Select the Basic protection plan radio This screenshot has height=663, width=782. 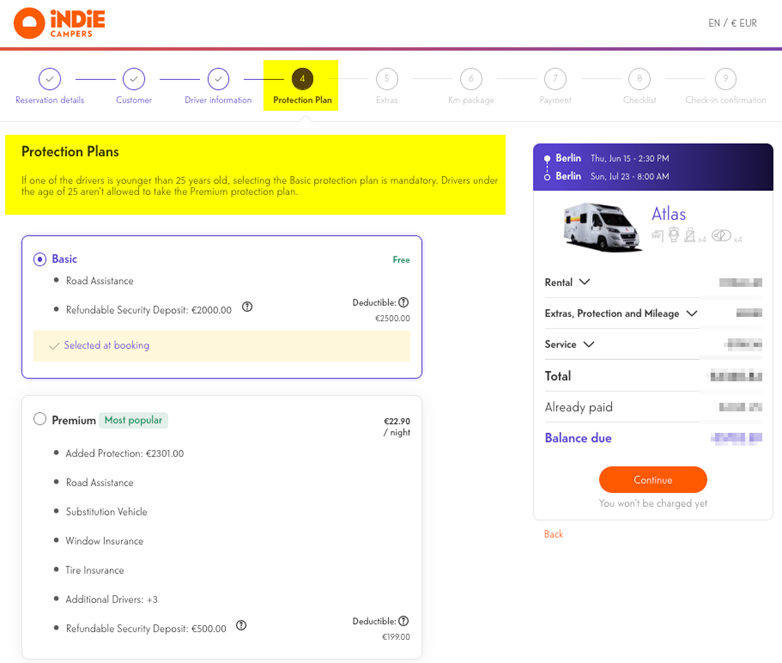(x=40, y=259)
